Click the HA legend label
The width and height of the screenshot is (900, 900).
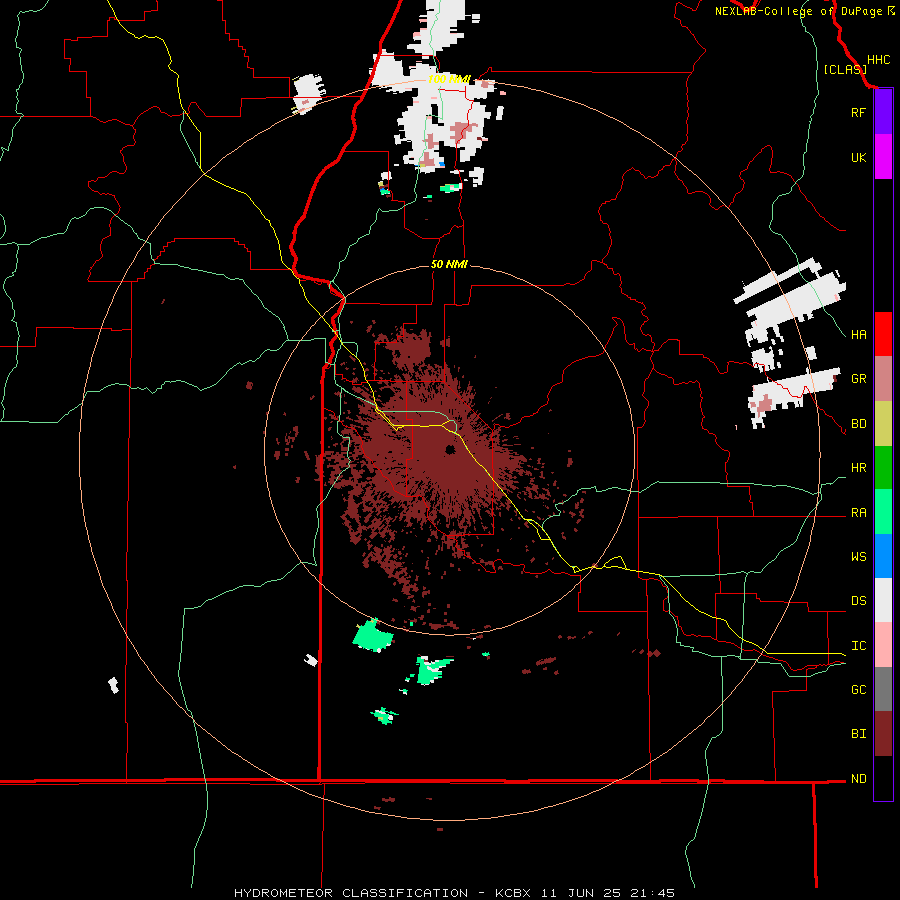pyautogui.click(x=858, y=335)
